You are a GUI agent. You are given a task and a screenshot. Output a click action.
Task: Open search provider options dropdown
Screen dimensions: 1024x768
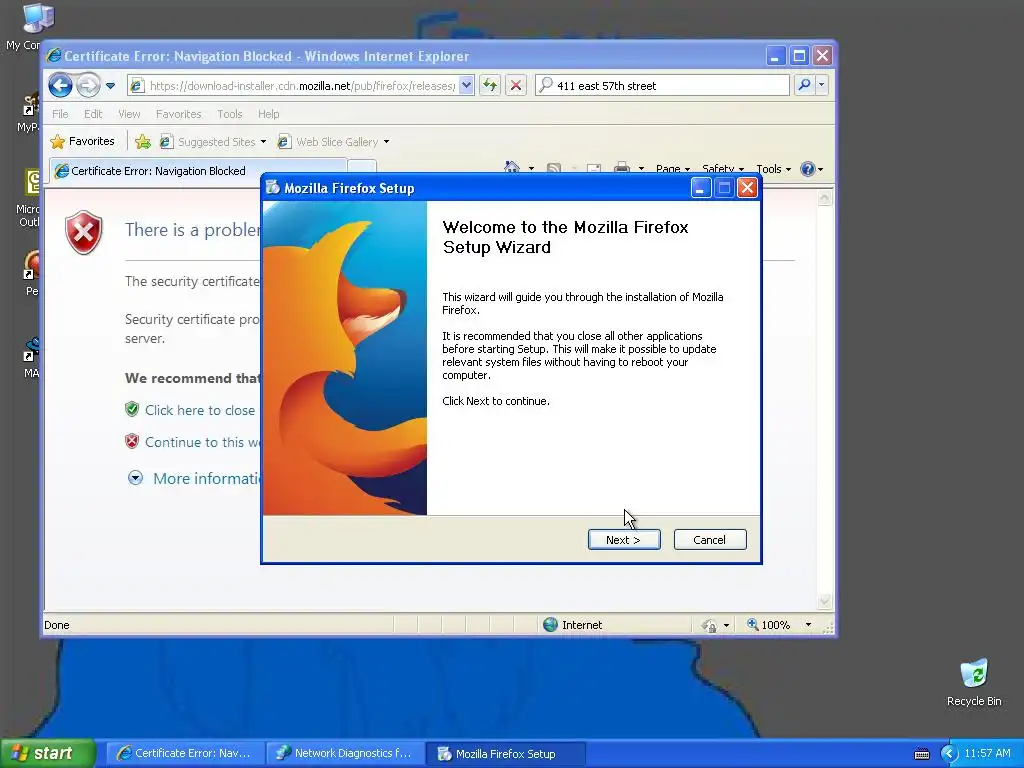click(822, 85)
